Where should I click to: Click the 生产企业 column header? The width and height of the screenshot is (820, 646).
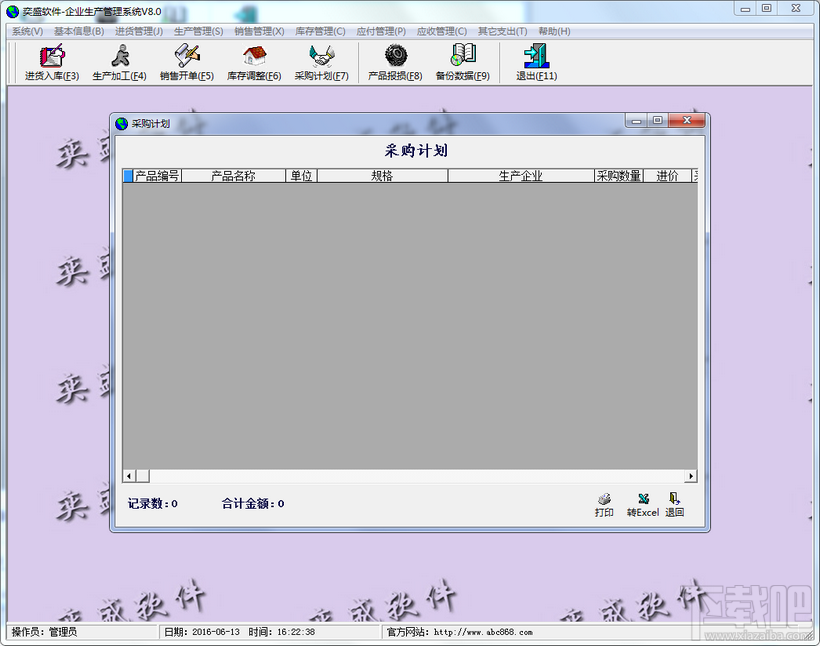click(521, 176)
